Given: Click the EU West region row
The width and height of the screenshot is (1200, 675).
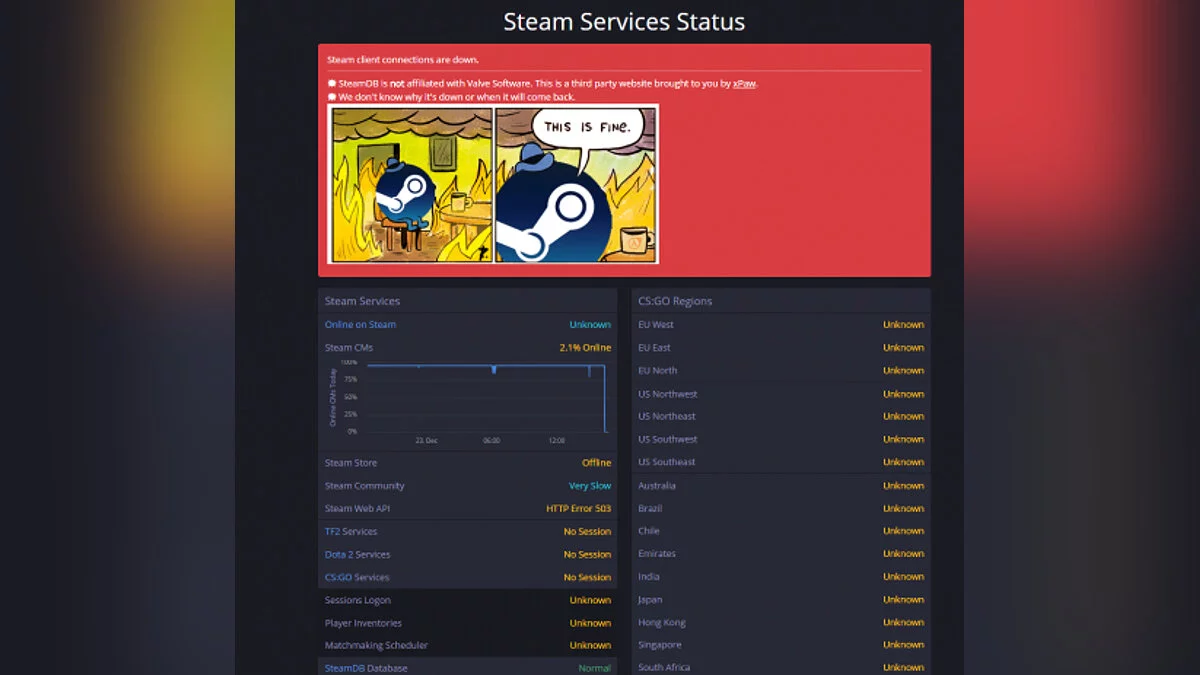Looking at the screenshot, I should coord(781,324).
